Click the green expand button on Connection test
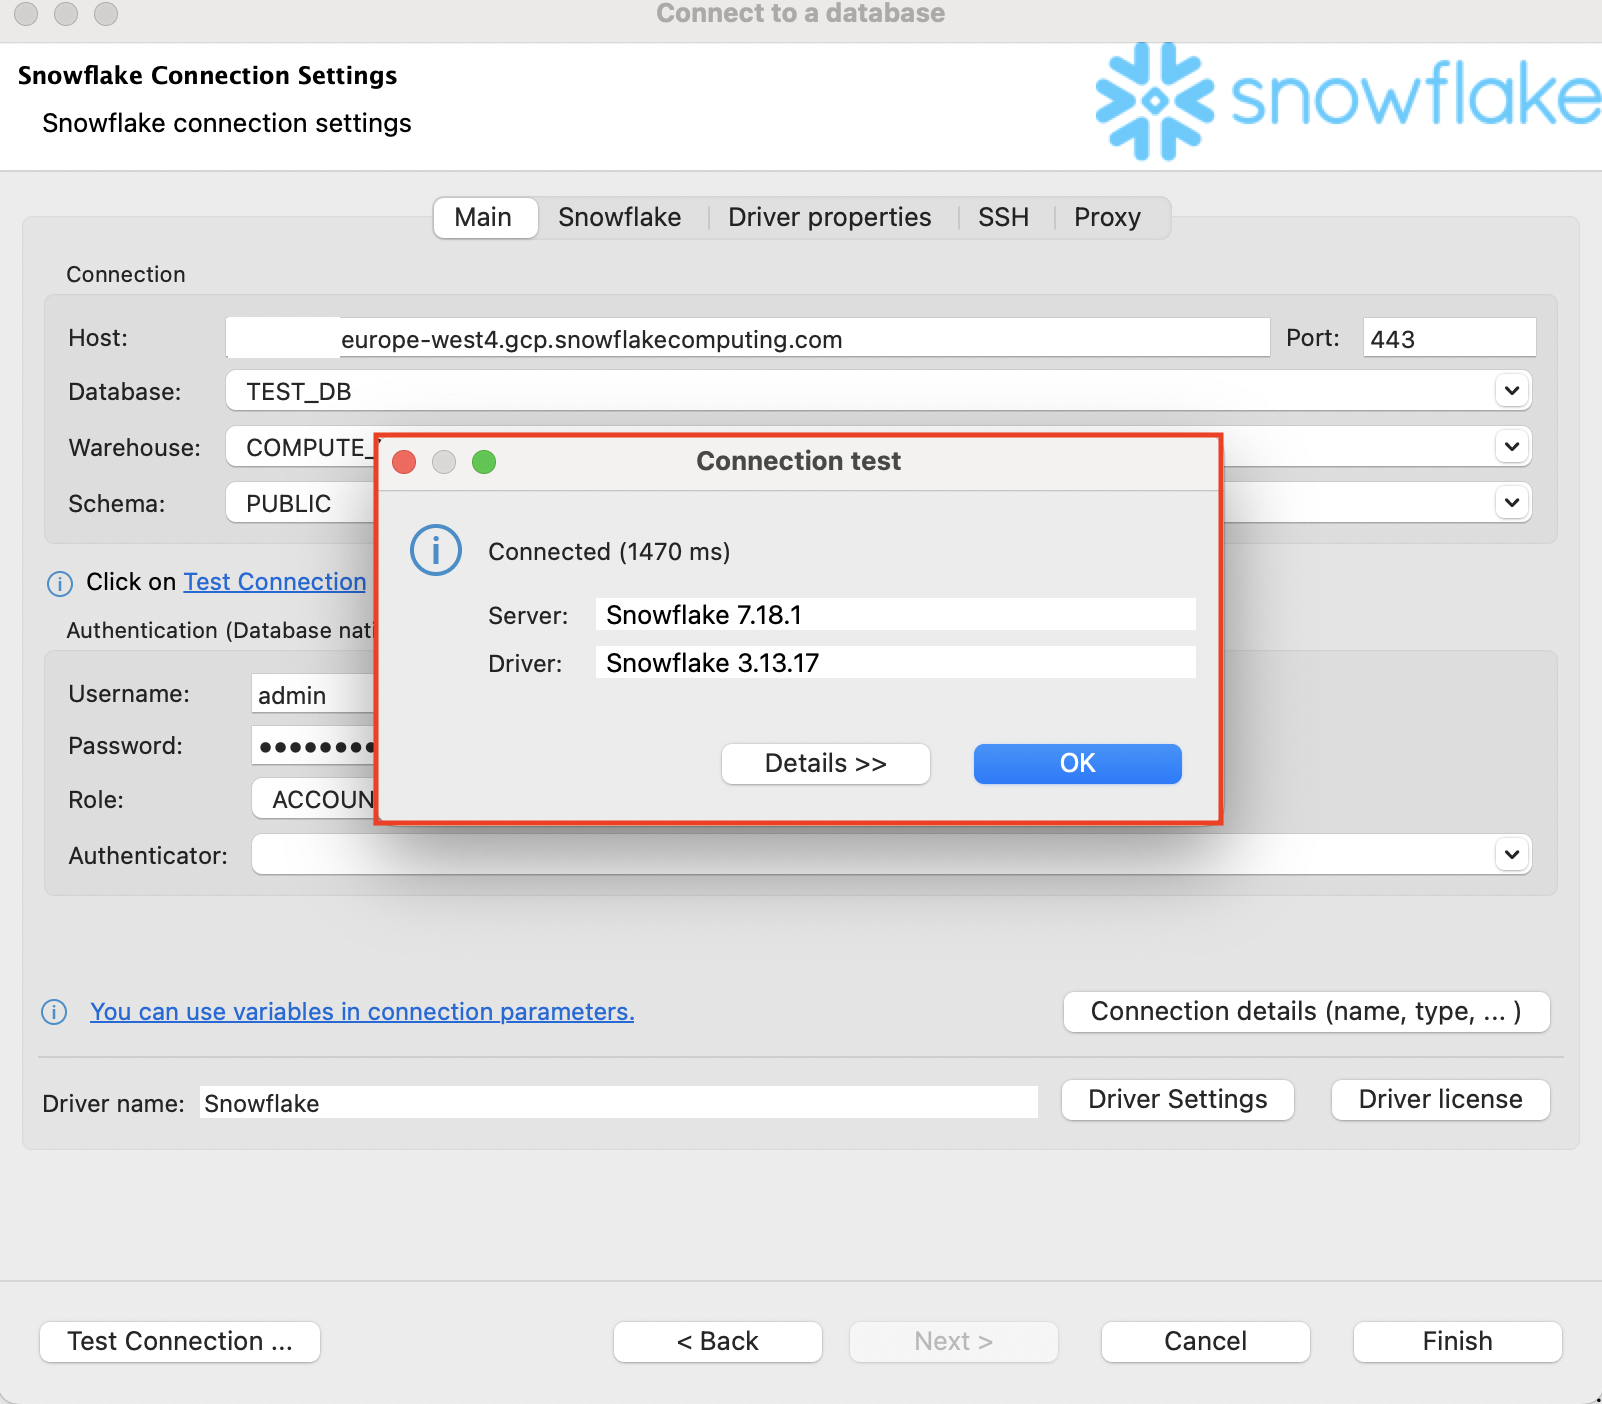The width and height of the screenshot is (1602, 1404). (484, 462)
